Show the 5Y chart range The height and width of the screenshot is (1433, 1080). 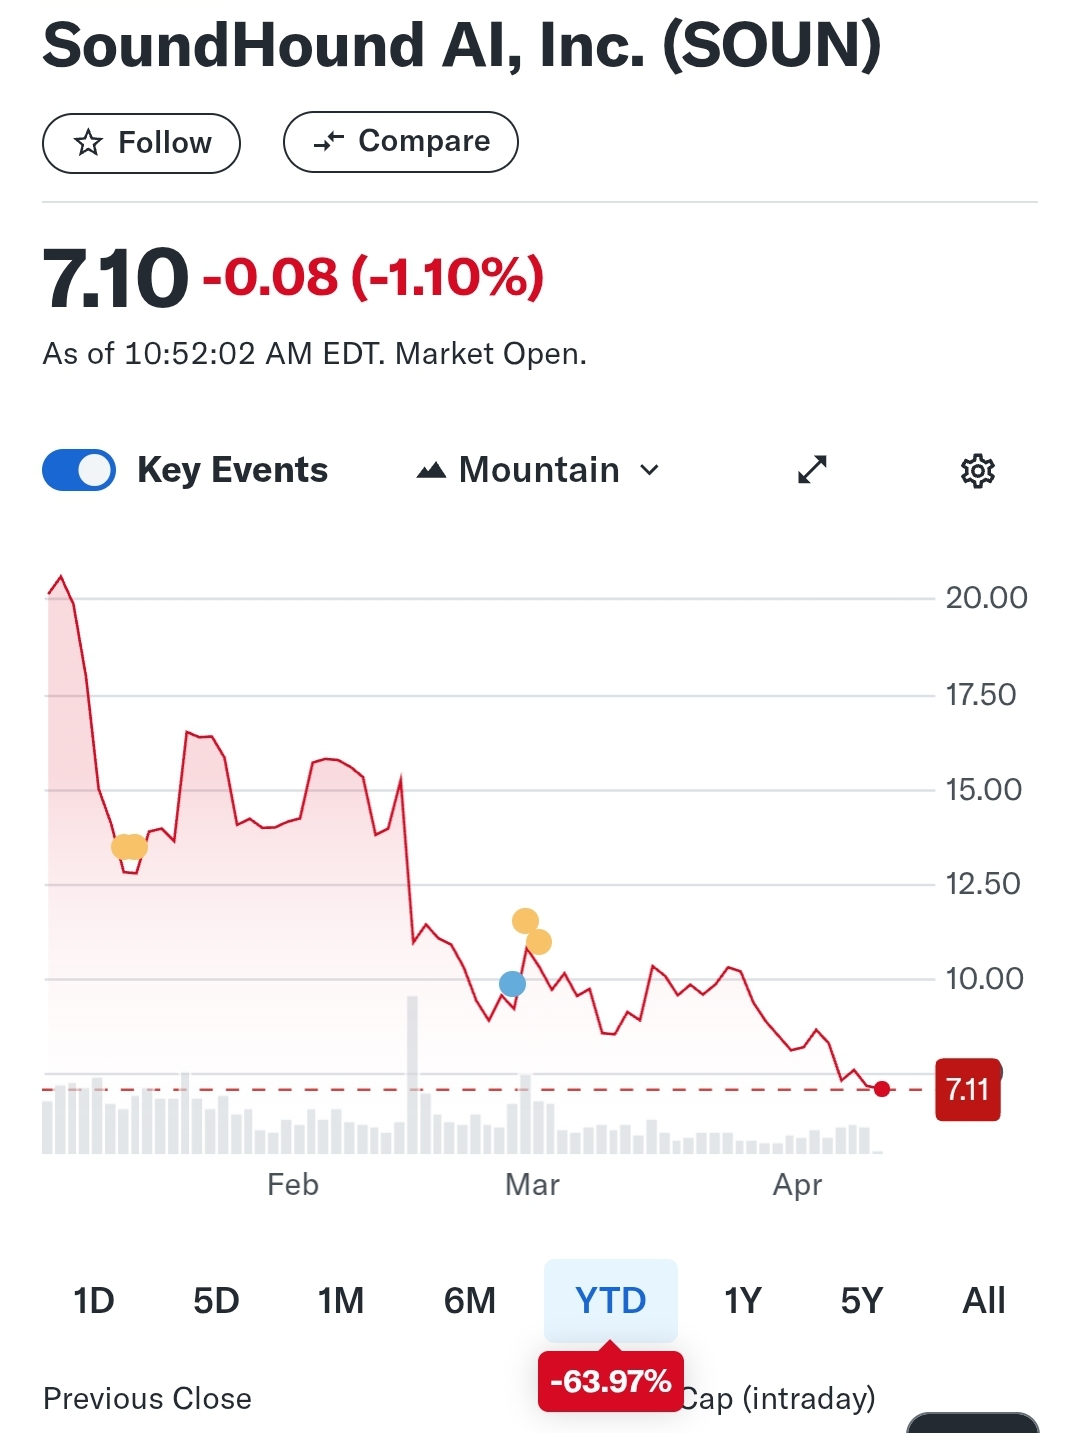coord(862,1300)
